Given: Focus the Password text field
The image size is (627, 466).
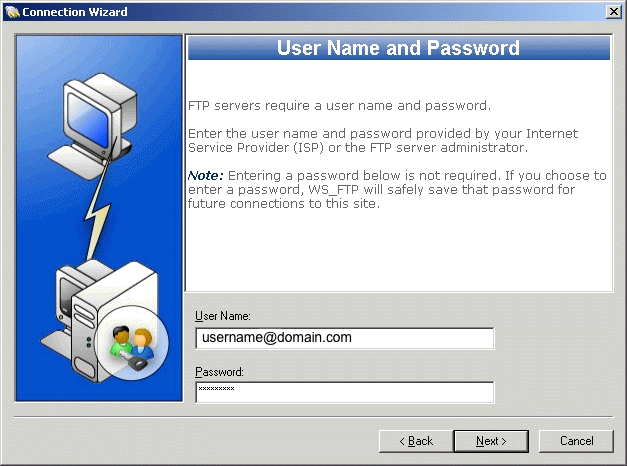Looking at the screenshot, I should [345, 392].
